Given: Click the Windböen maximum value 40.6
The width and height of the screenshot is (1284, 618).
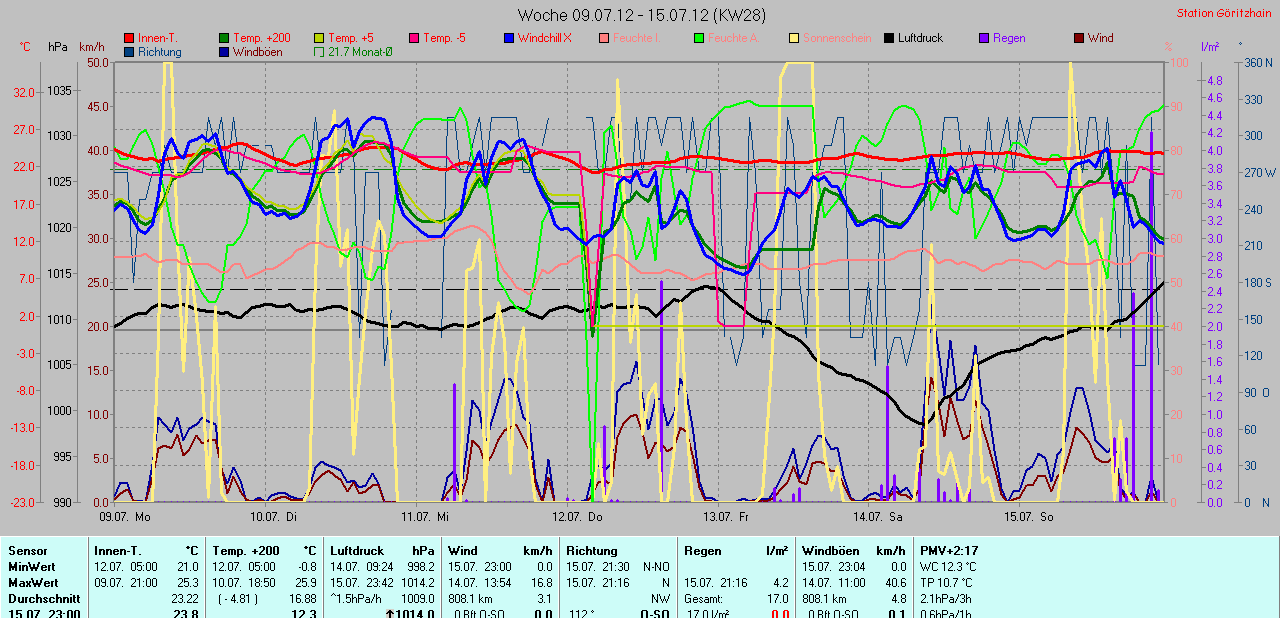Looking at the screenshot, I should [894, 583].
